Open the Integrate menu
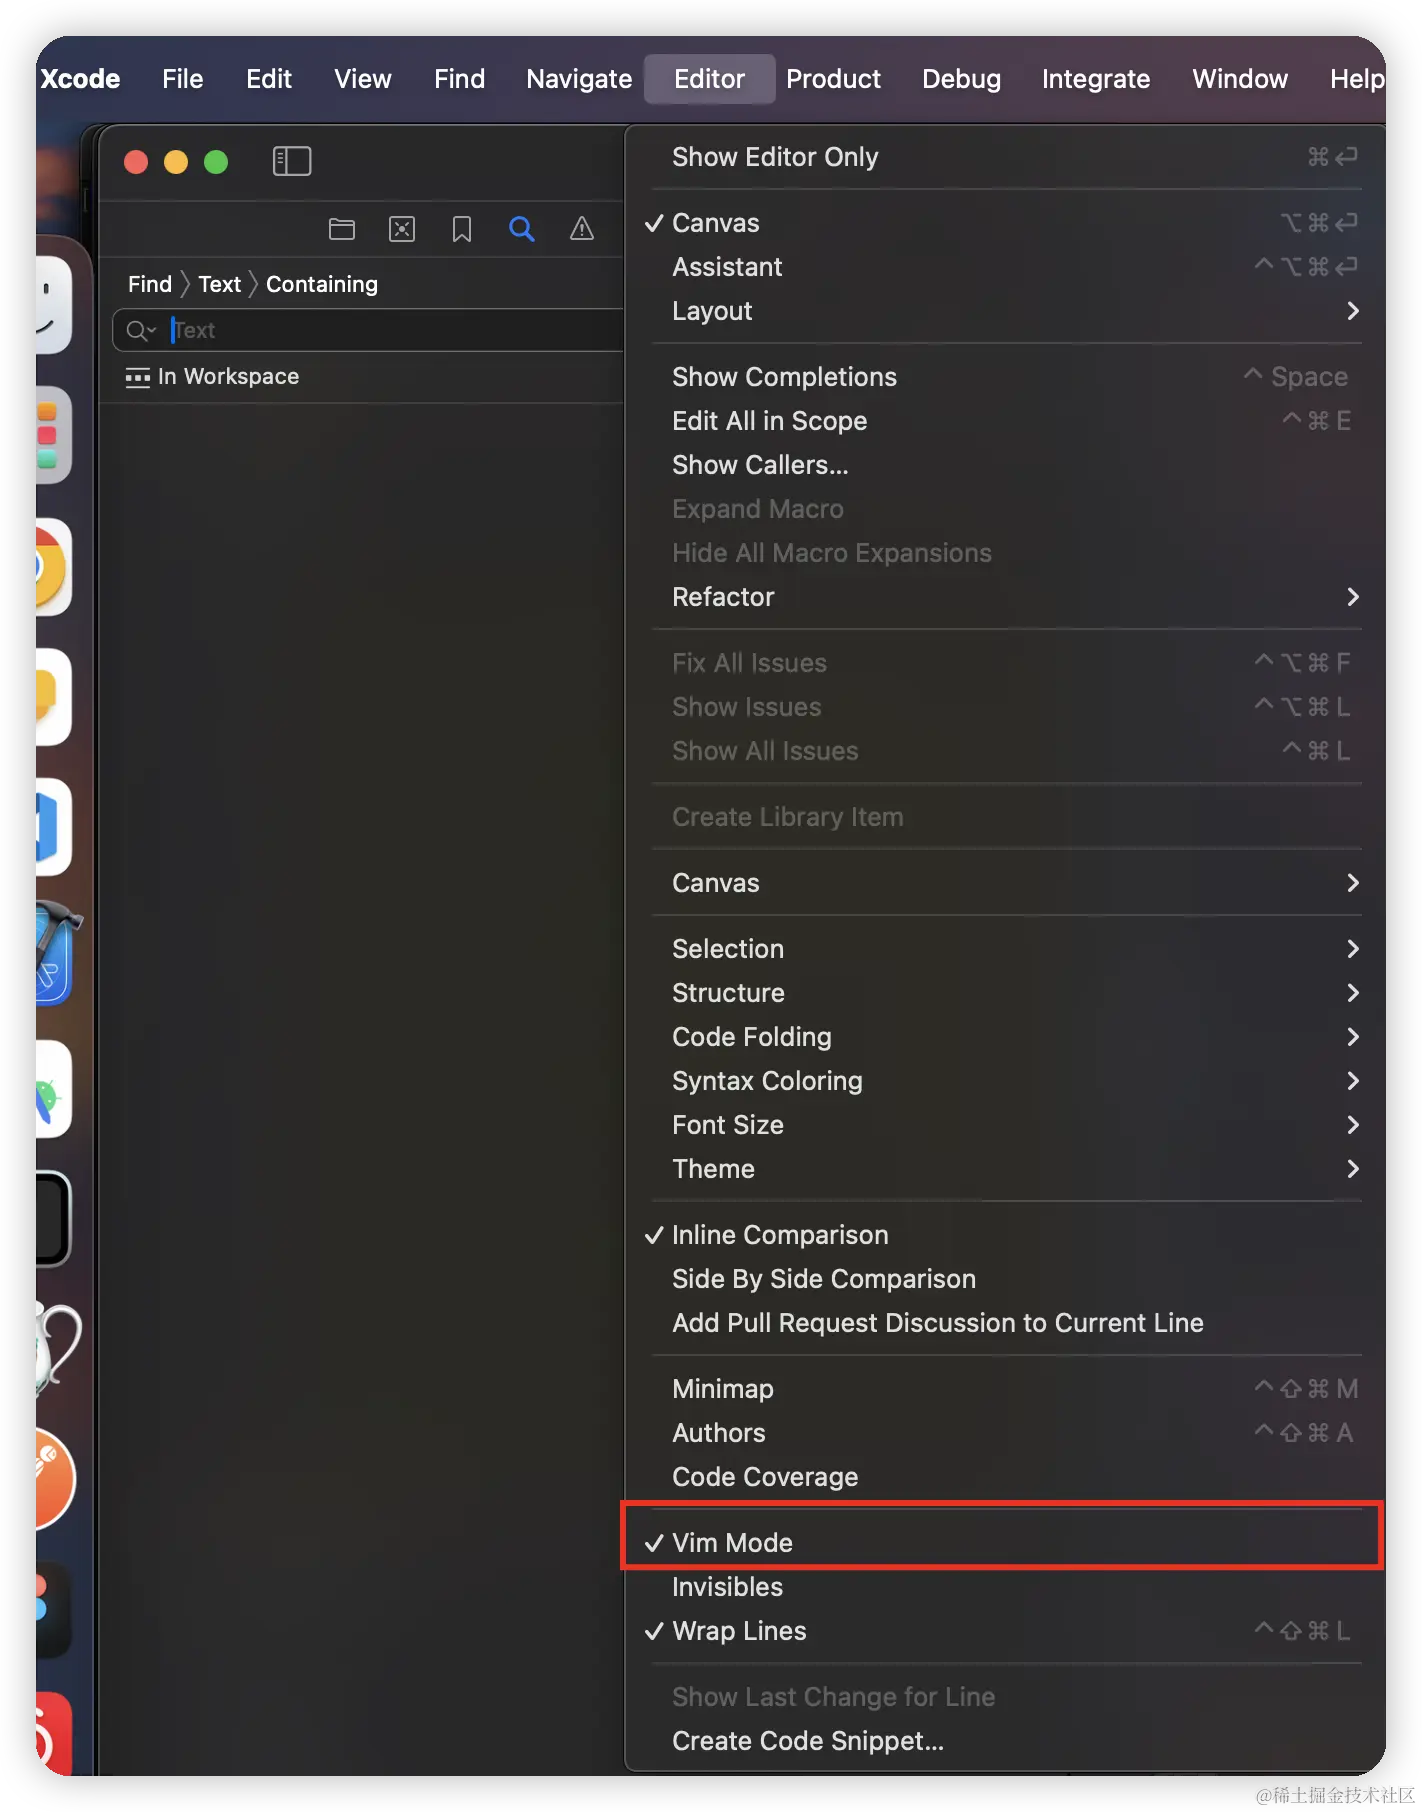Screen dimensions: 1422x1812 pyautogui.click(x=1095, y=79)
